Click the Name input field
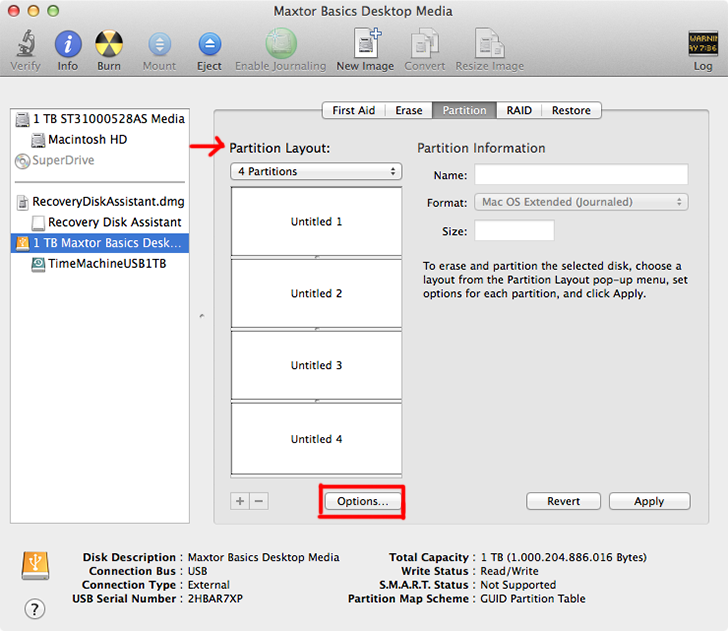 (x=581, y=175)
